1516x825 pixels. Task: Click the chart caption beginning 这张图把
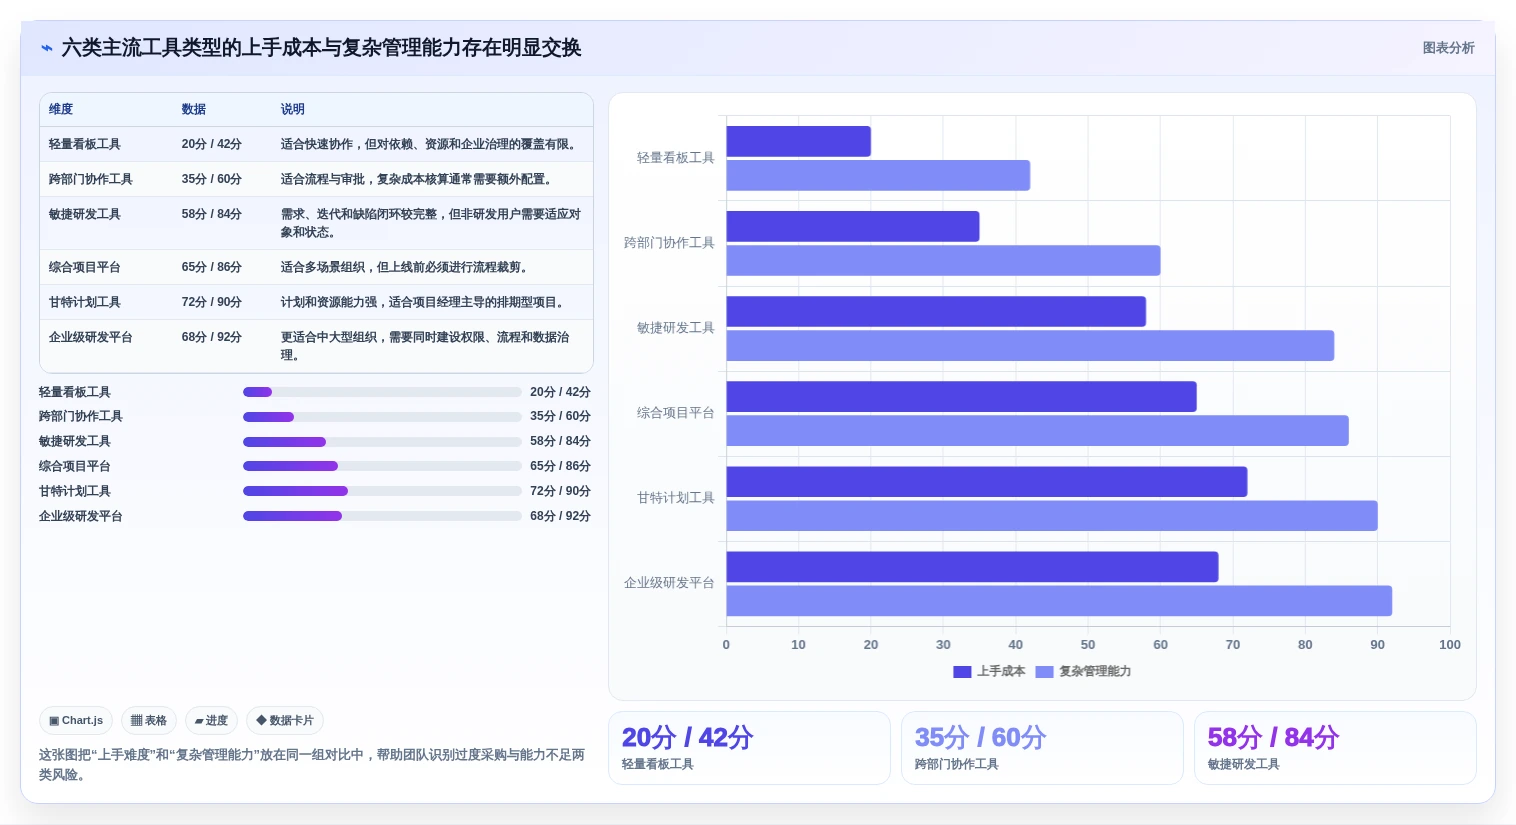[312, 765]
